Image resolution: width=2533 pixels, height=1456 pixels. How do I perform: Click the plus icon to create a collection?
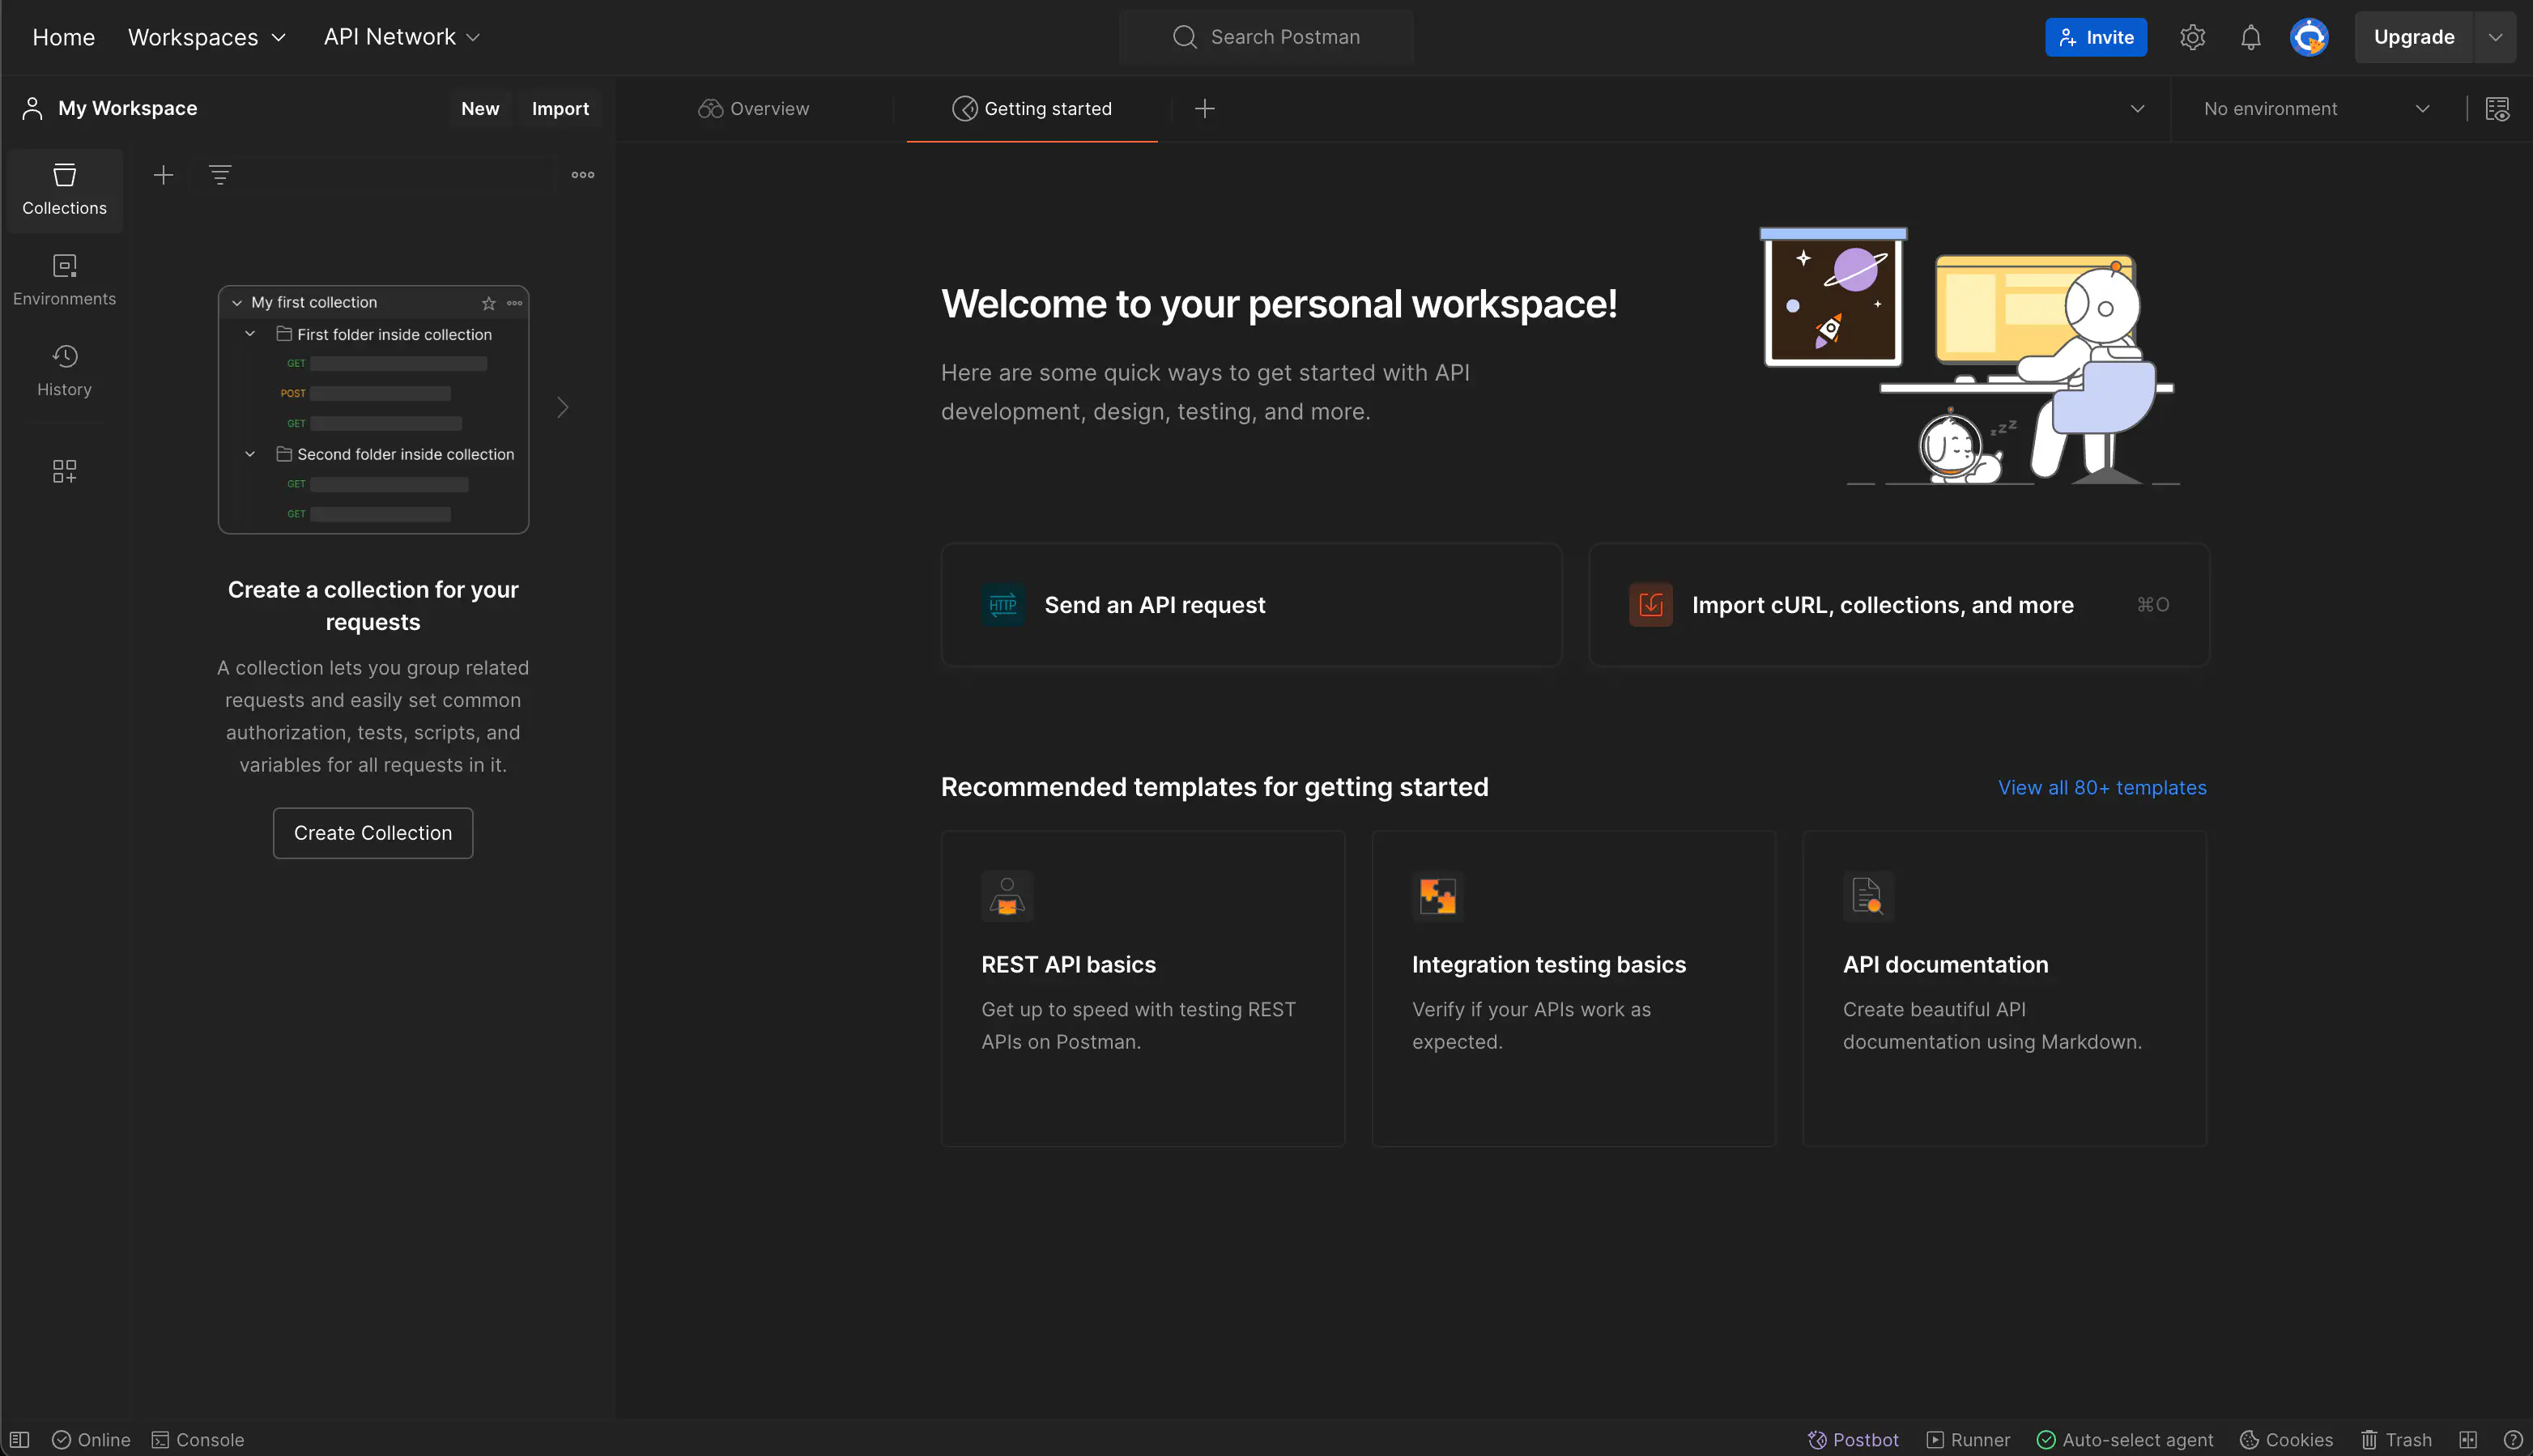pos(163,175)
